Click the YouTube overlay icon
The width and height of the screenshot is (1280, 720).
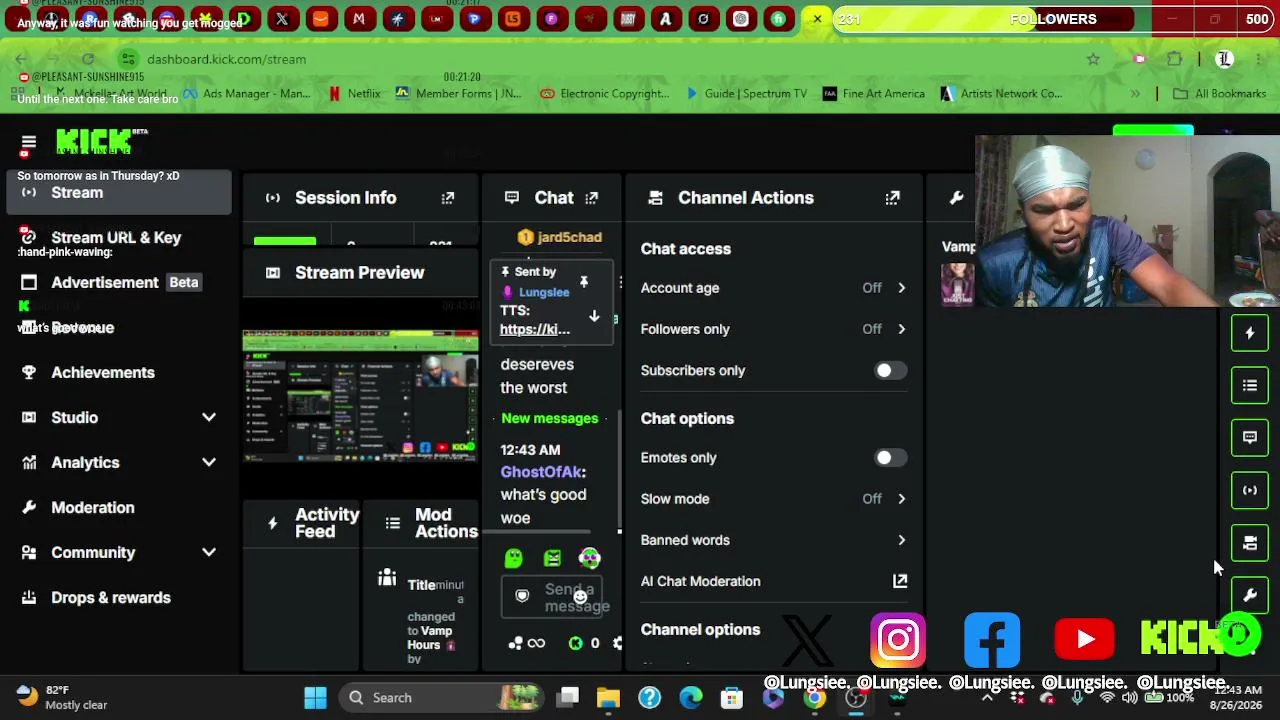1085,640
